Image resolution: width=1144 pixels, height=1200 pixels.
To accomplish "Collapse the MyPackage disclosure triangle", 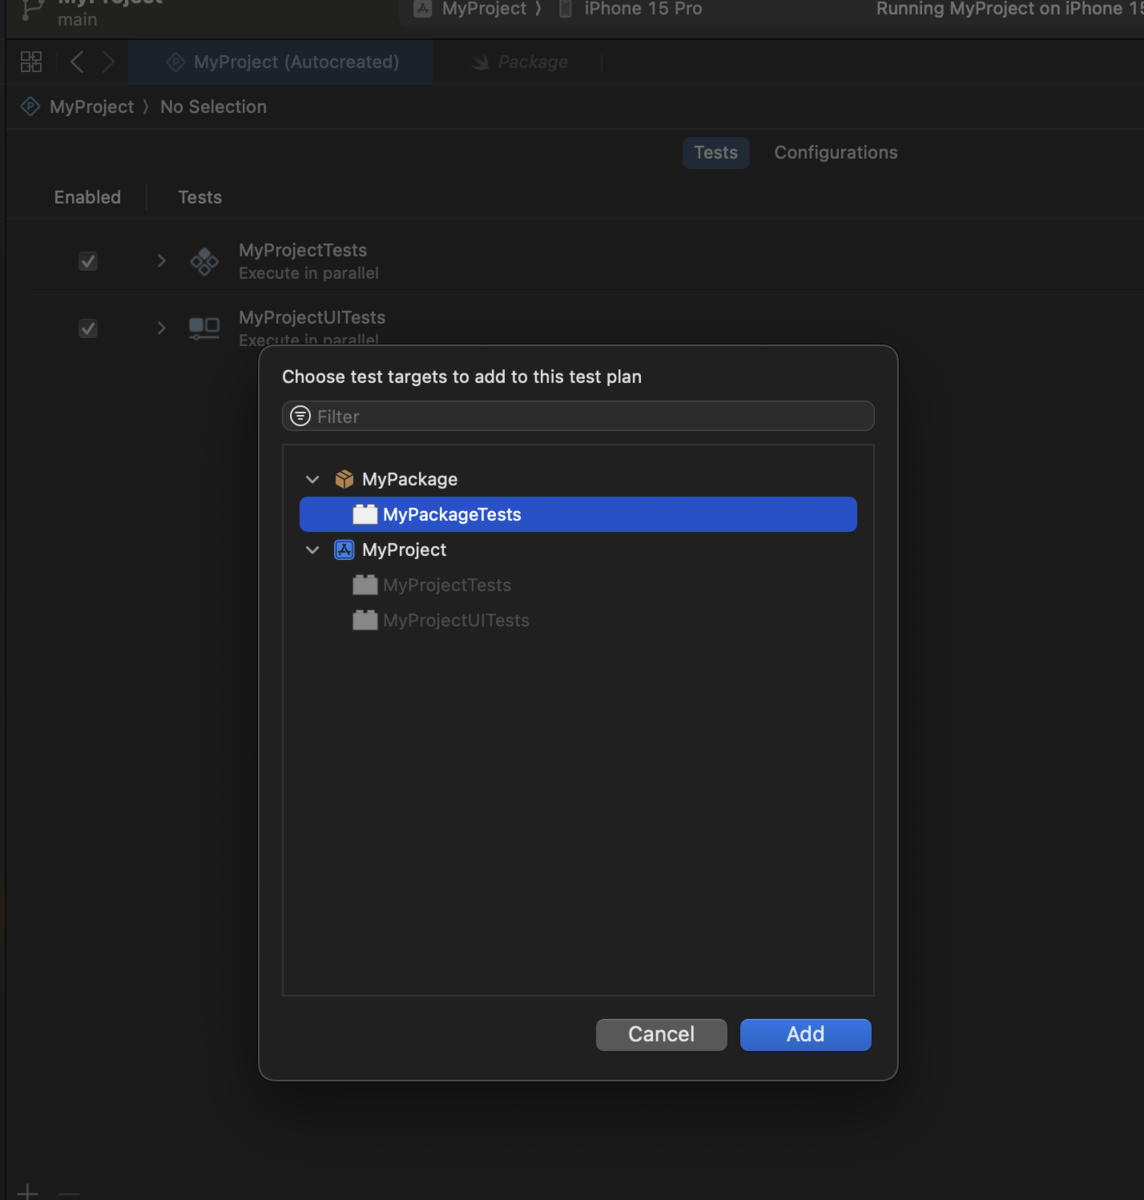I will (312, 478).
